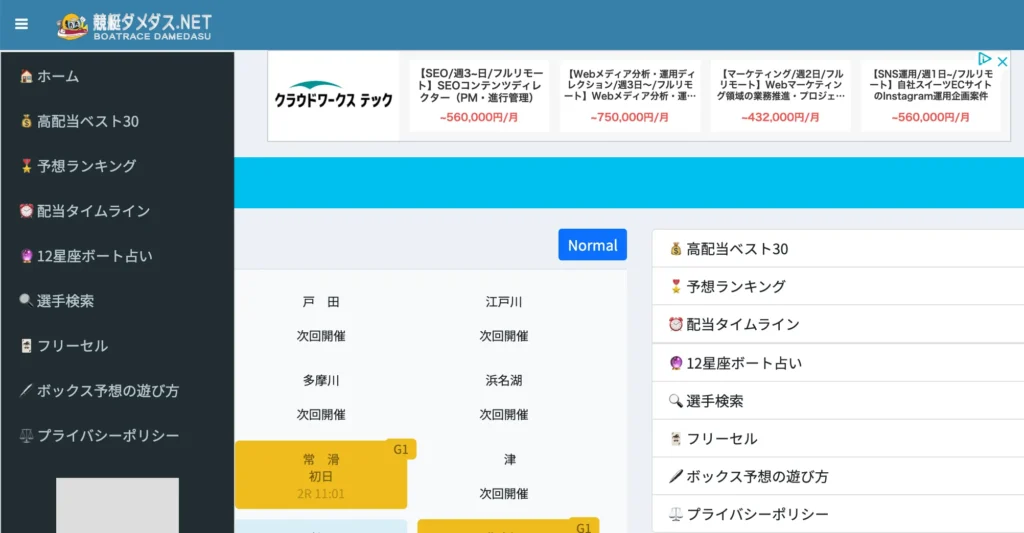Open プライバシーポリシー link in right panel
This screenshot has width=1024, height=533.
[838, 515]
